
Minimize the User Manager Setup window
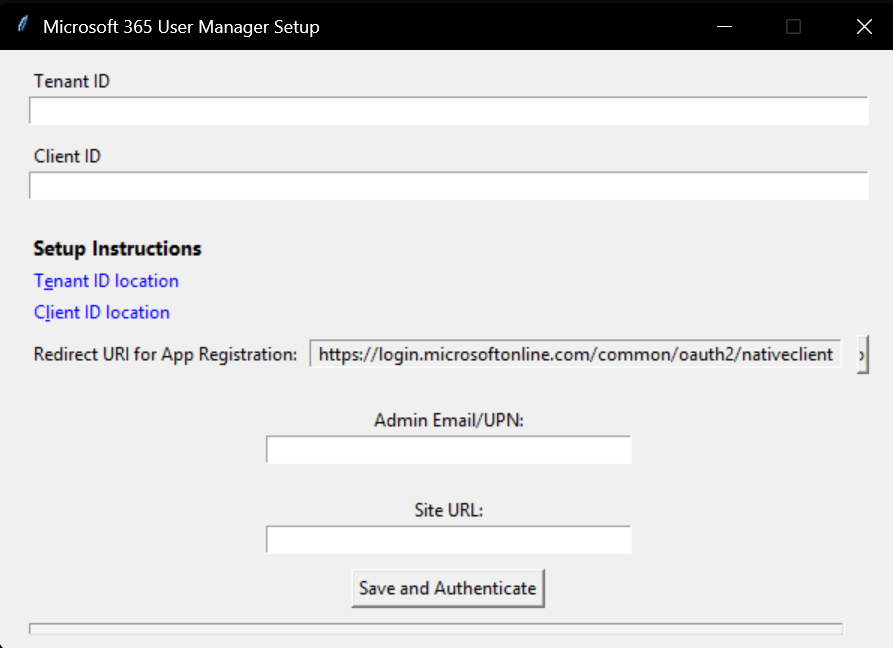pos(724,26)
